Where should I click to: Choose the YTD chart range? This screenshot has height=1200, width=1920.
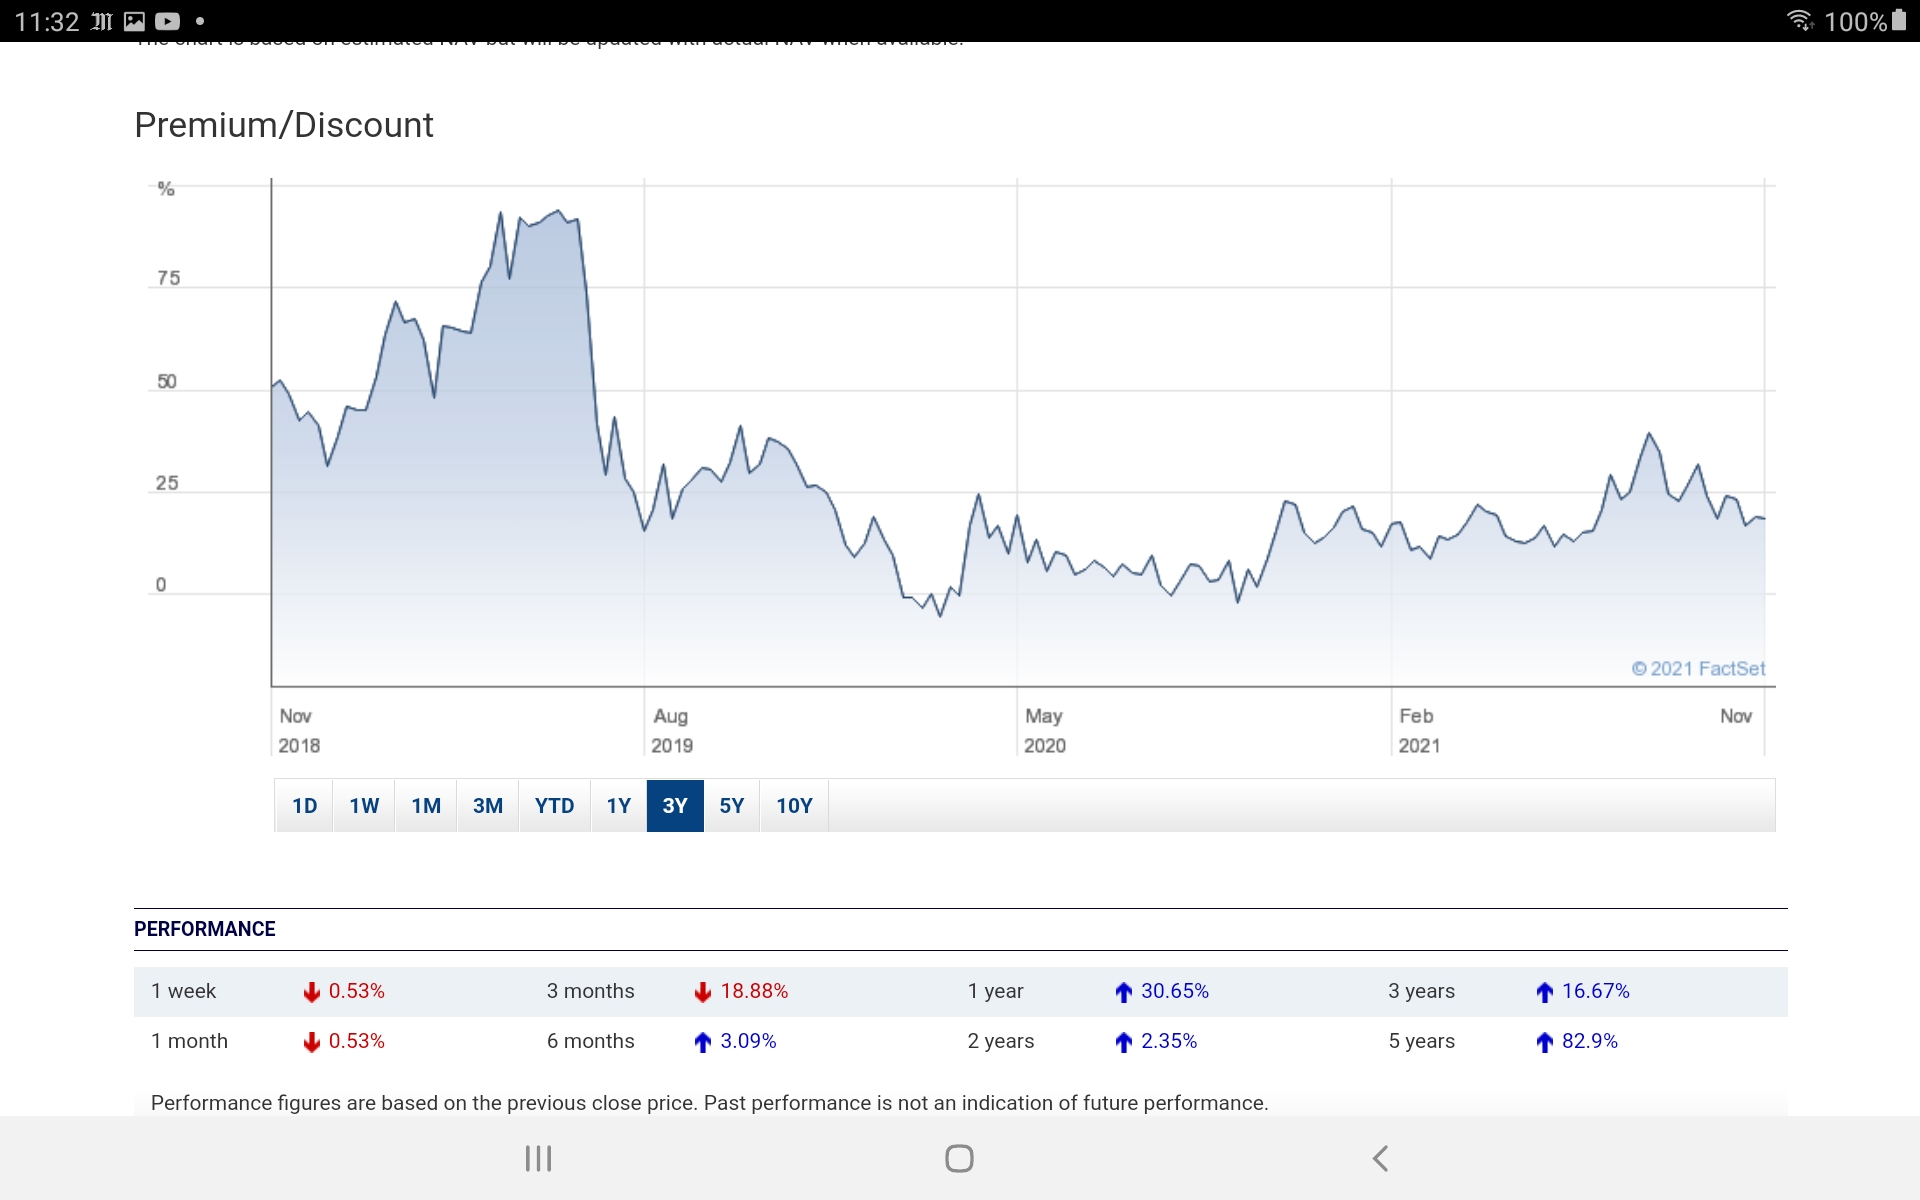[554, 806]
